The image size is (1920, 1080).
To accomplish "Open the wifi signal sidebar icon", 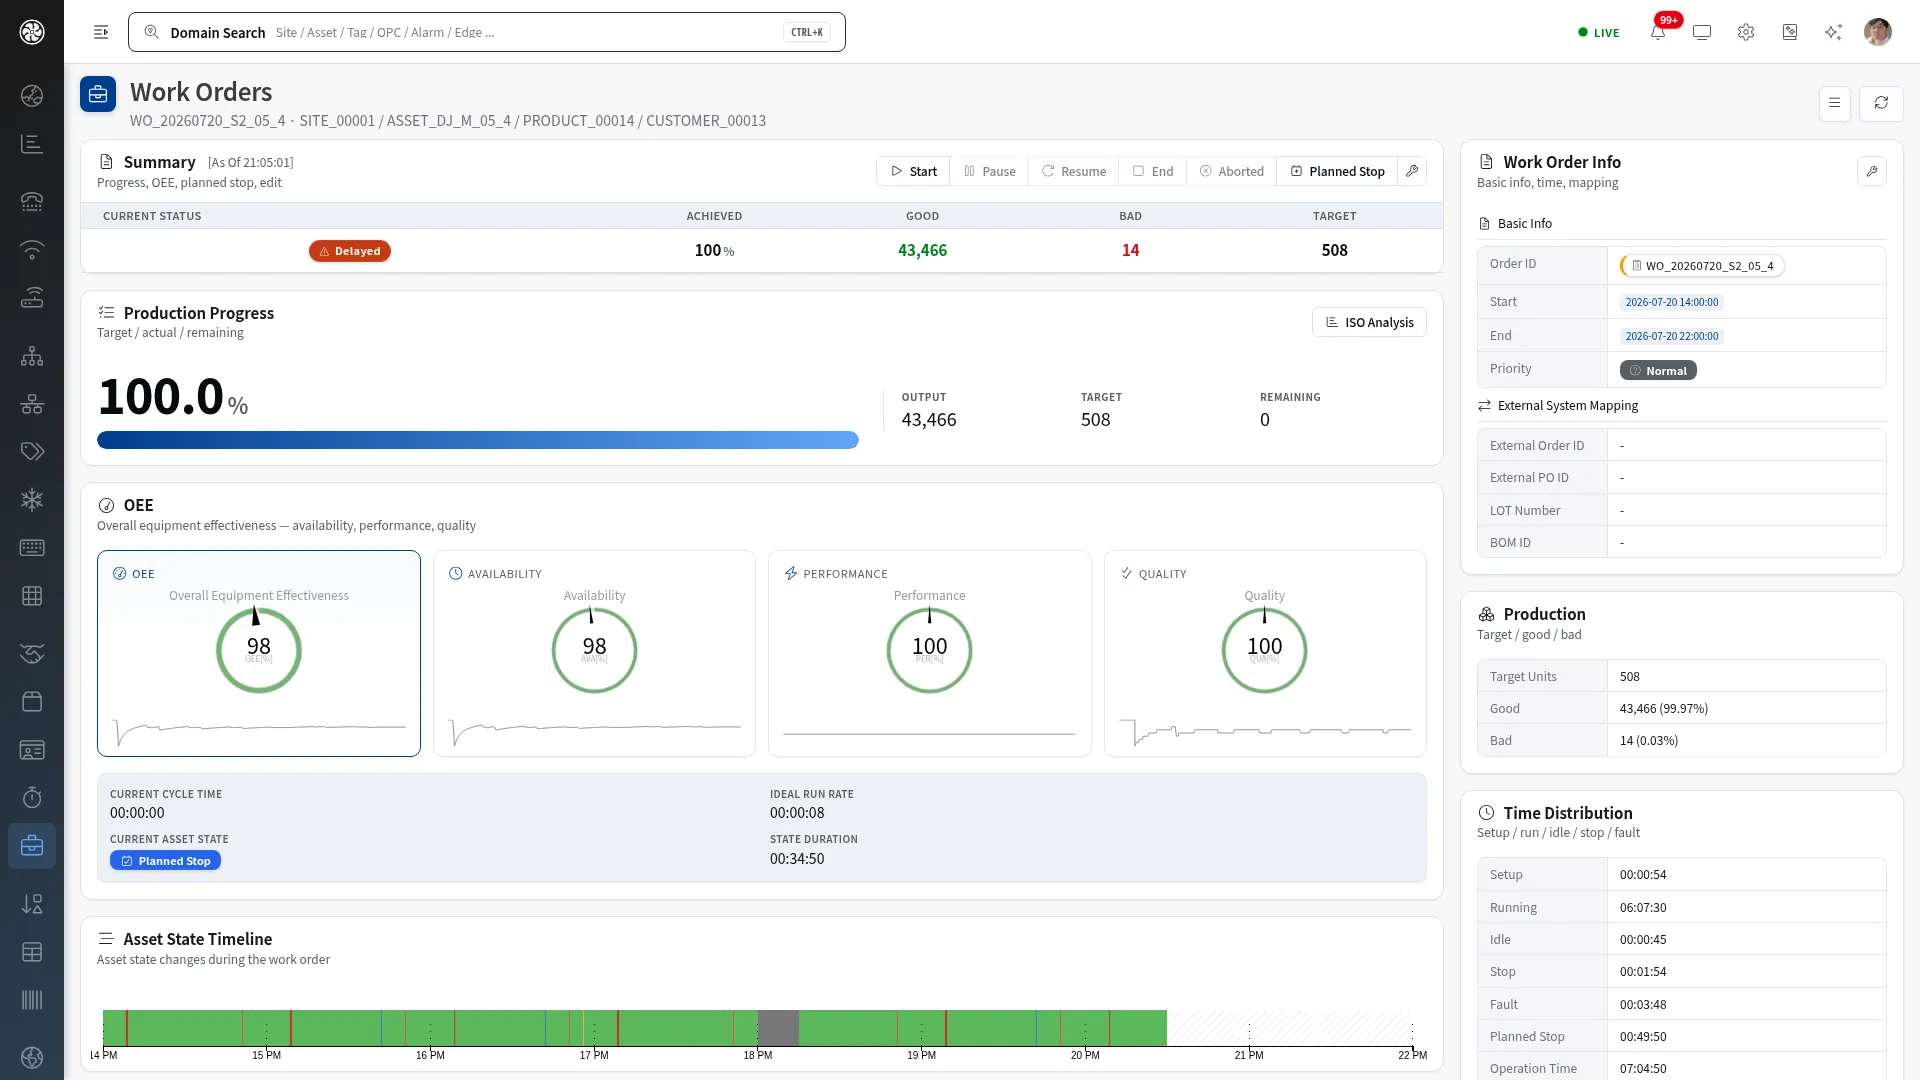I will point(32,249).
